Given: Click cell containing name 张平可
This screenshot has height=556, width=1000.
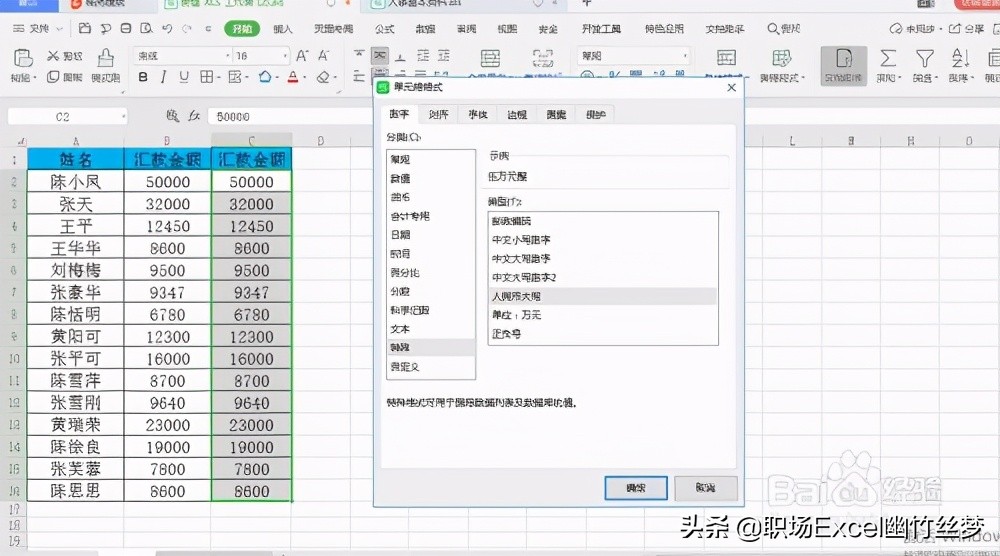Looking at the screenshot, I should pos(75,359).
